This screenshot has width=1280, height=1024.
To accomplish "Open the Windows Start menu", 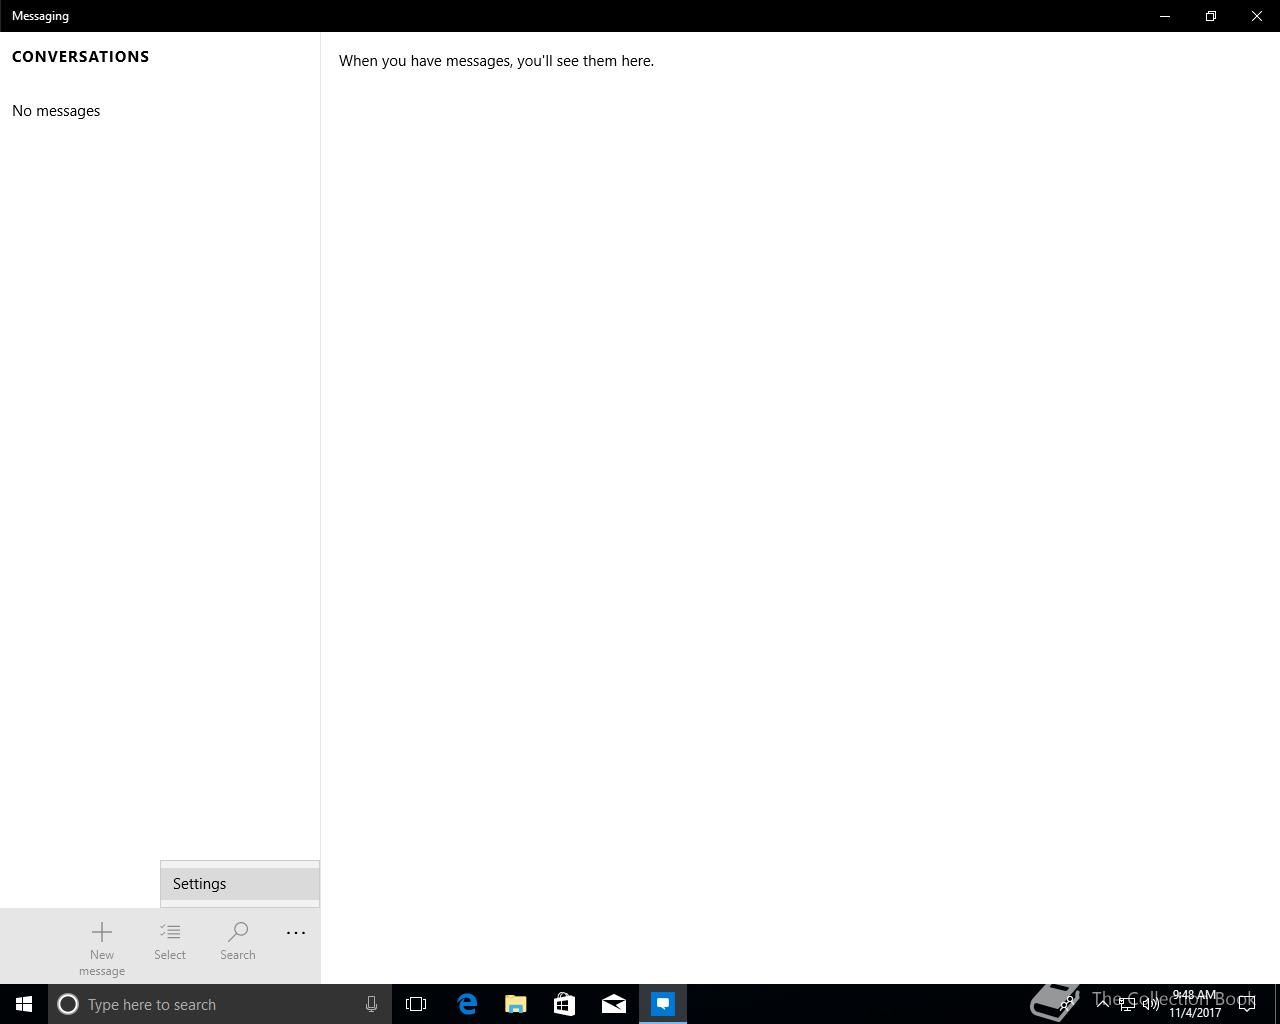I will click(x=24, y=1004).
